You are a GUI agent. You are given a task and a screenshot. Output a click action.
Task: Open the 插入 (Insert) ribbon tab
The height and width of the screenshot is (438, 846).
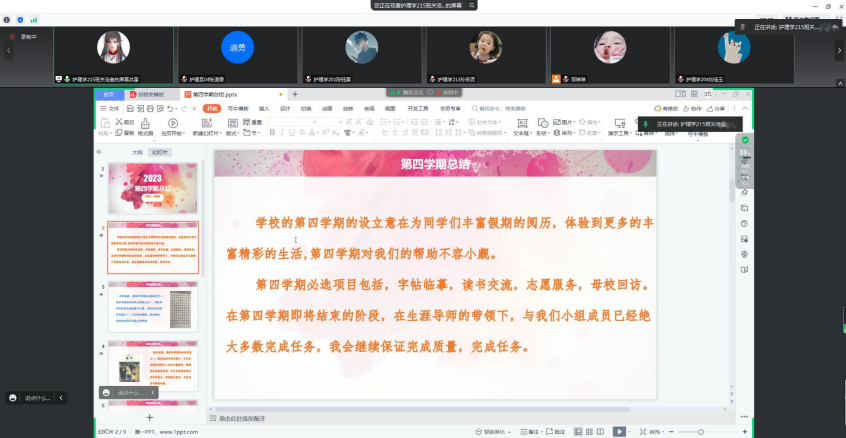264,108
